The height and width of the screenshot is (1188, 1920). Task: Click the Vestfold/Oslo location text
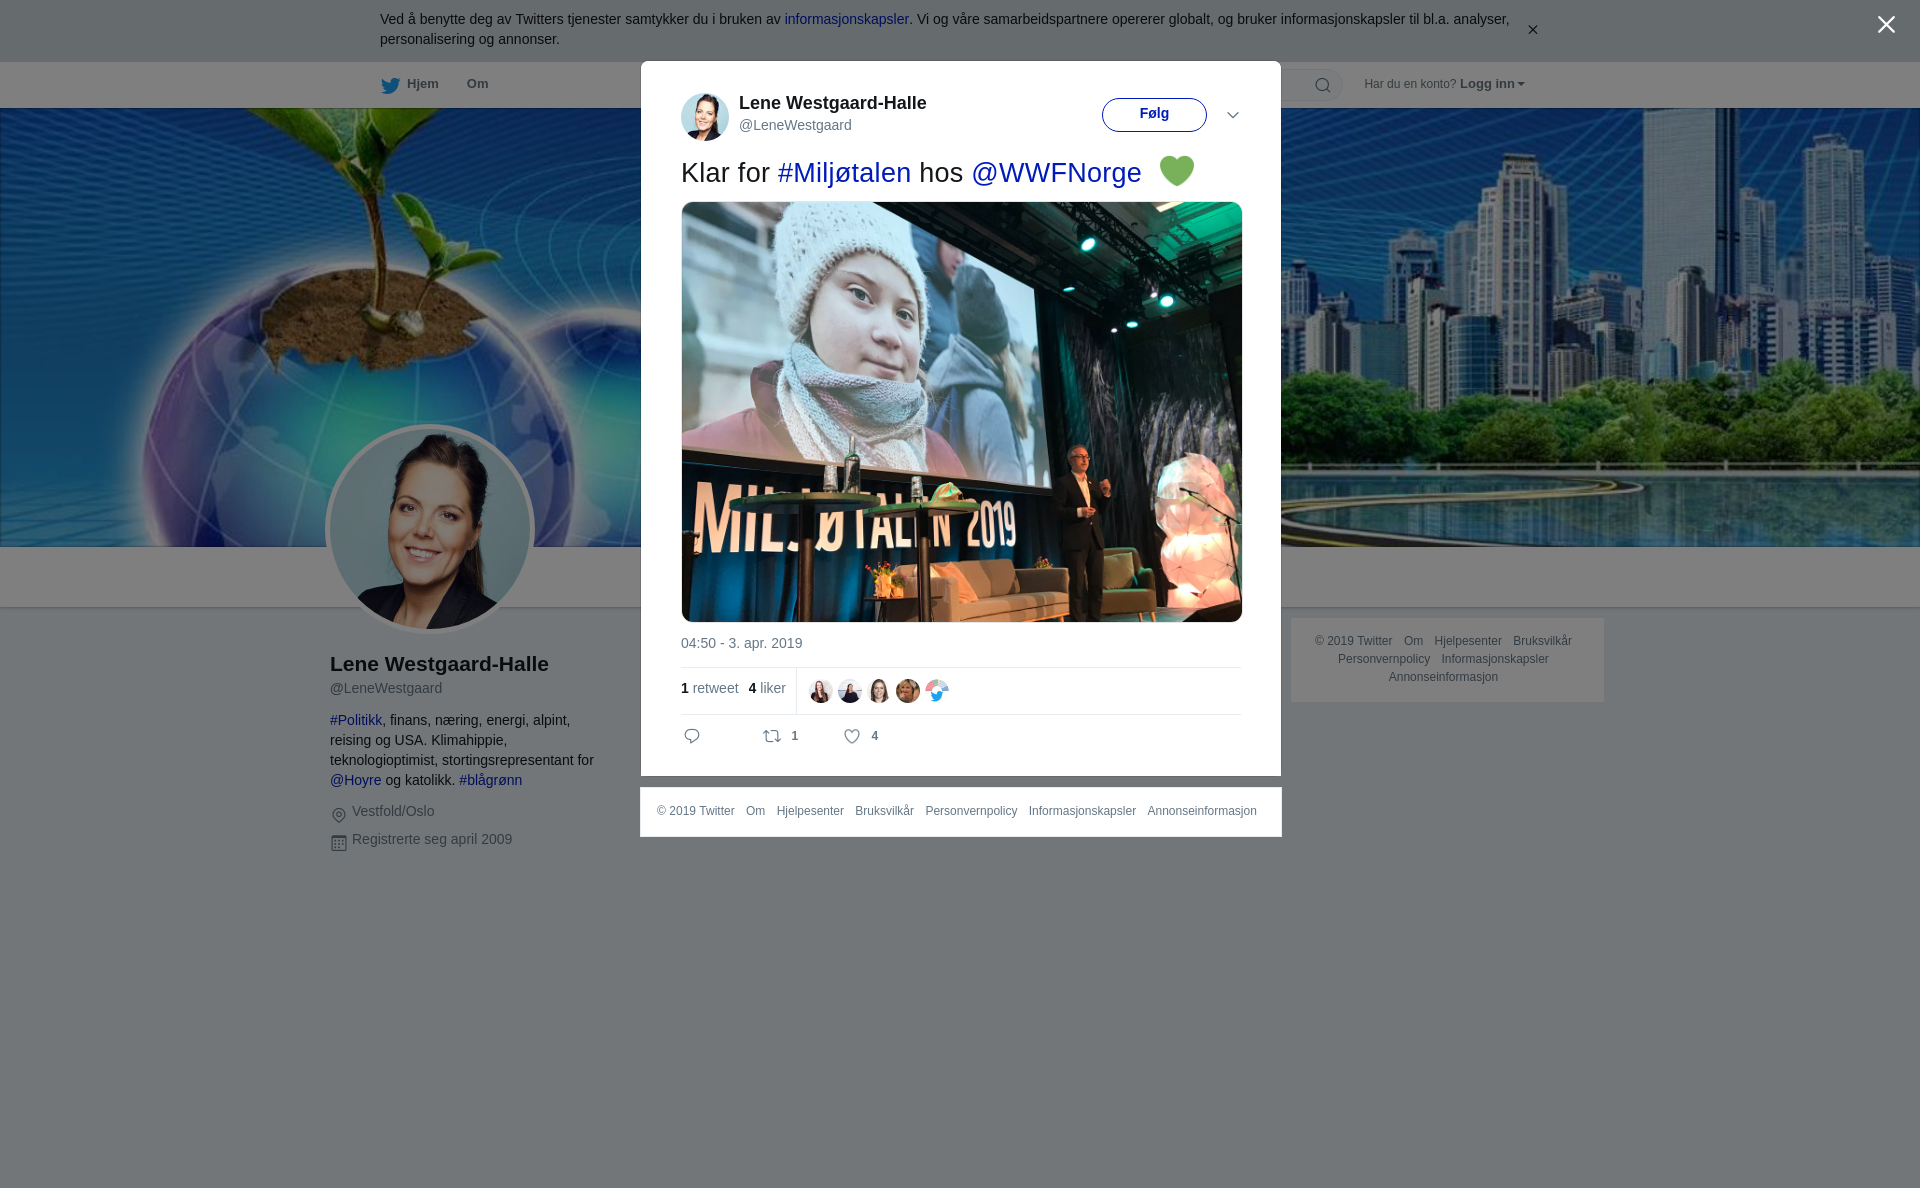393,811
